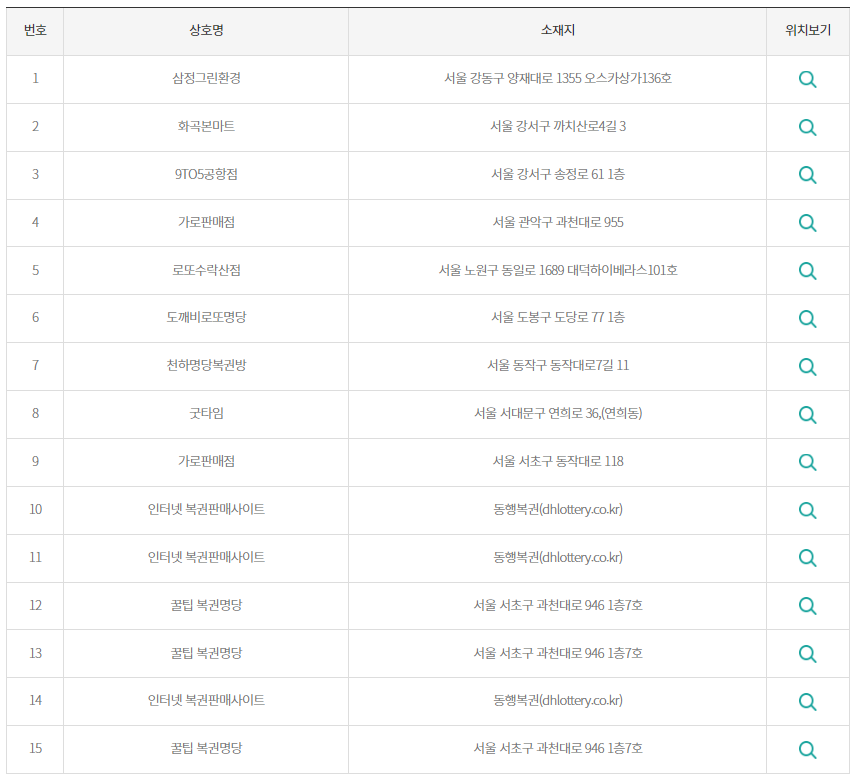Image resolution: width=855 pixels, height=779 pixels.
Task: Click row number 5 cell
Action: (35, 270)
